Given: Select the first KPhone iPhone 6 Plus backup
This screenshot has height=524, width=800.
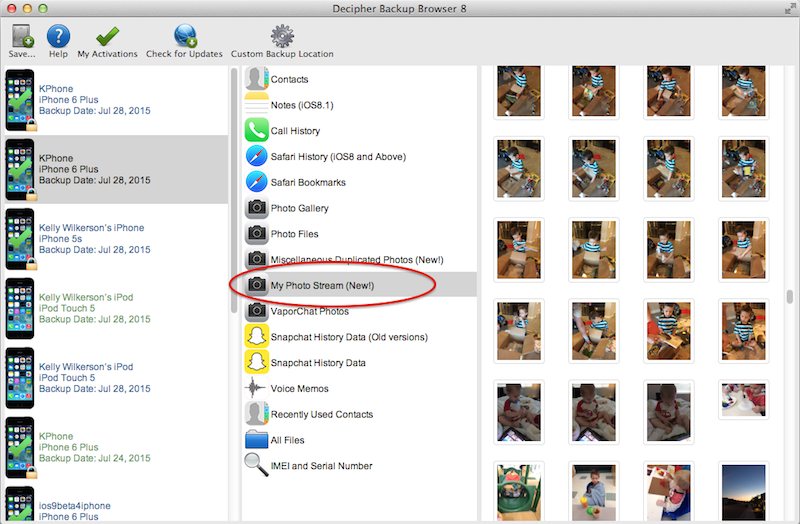Looking at the screenshot, I should point(116,100).
